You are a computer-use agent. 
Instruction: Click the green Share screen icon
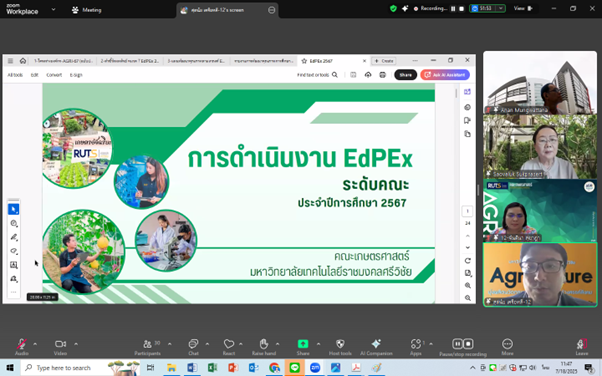pyautogui.click(x=303, y=343)
